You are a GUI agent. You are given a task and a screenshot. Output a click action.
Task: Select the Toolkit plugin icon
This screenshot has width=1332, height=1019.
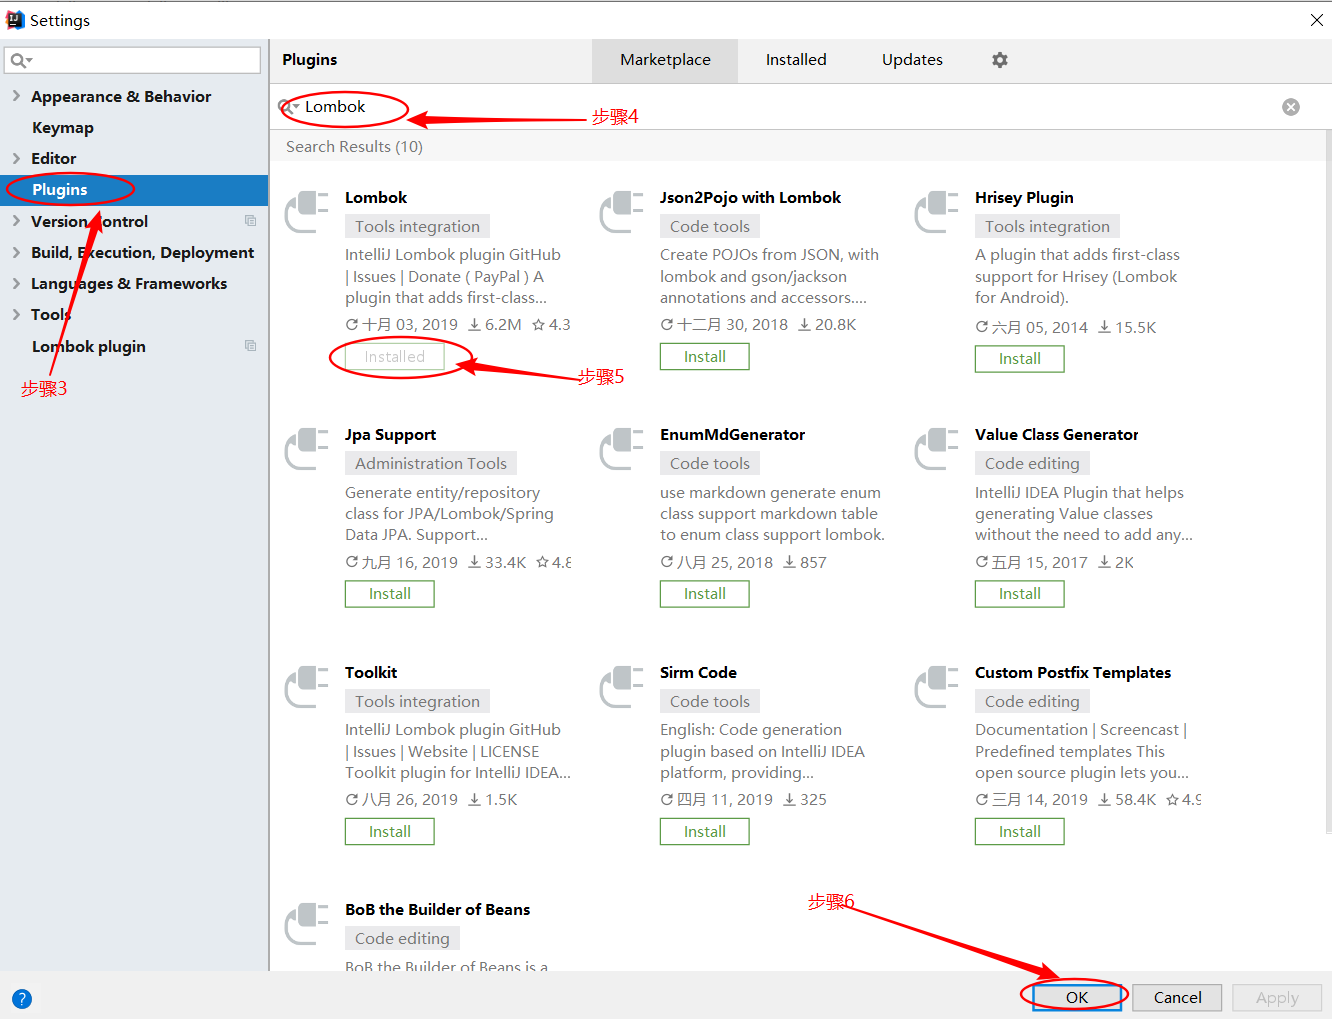click(x=307, y=687)
